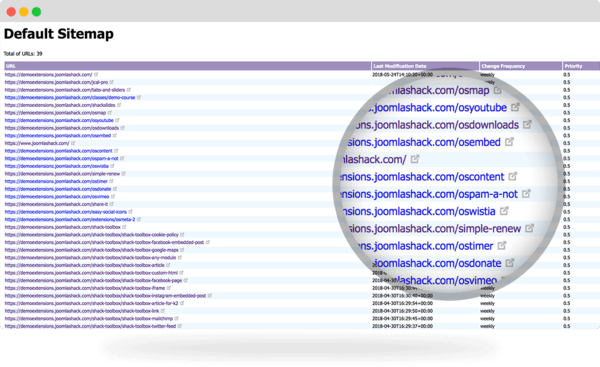Viewport: 600px width, 367px height.
Task: Open the extensions/osmeta-2 link
Action: [70, 219]
